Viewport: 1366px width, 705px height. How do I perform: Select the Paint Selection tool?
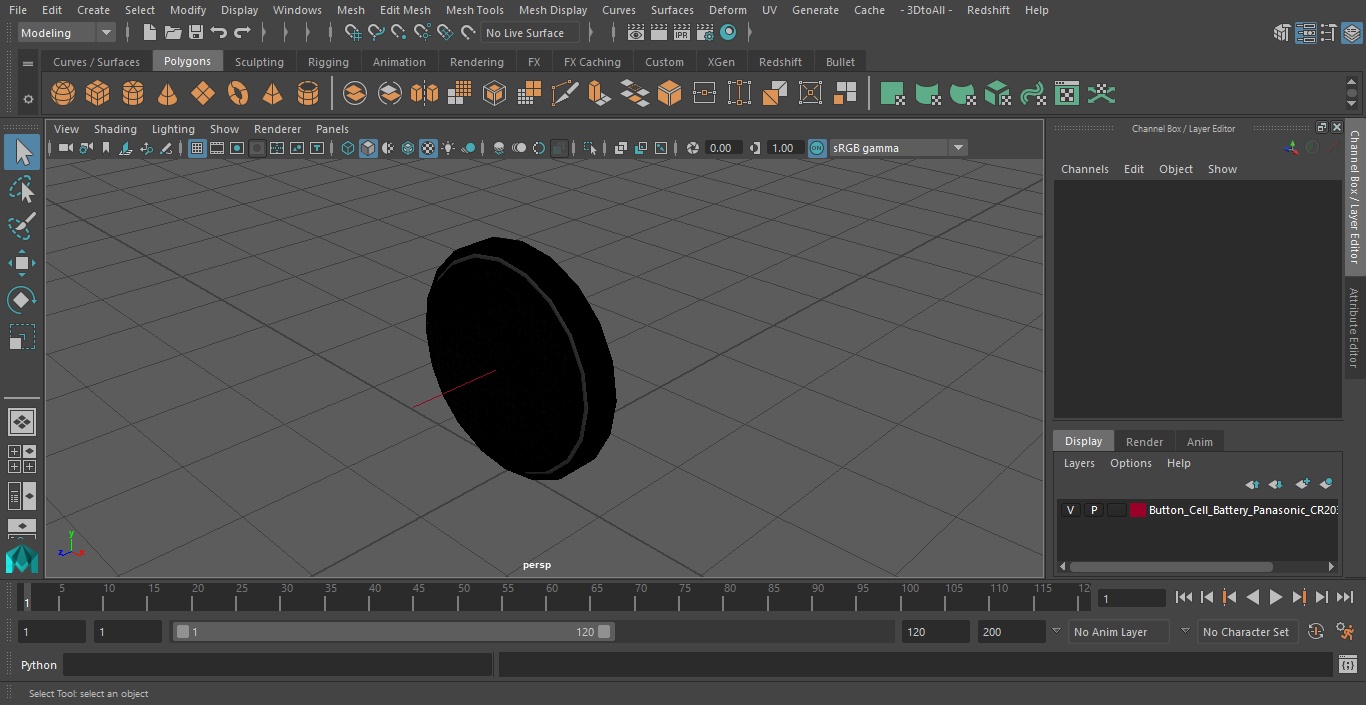22,226
